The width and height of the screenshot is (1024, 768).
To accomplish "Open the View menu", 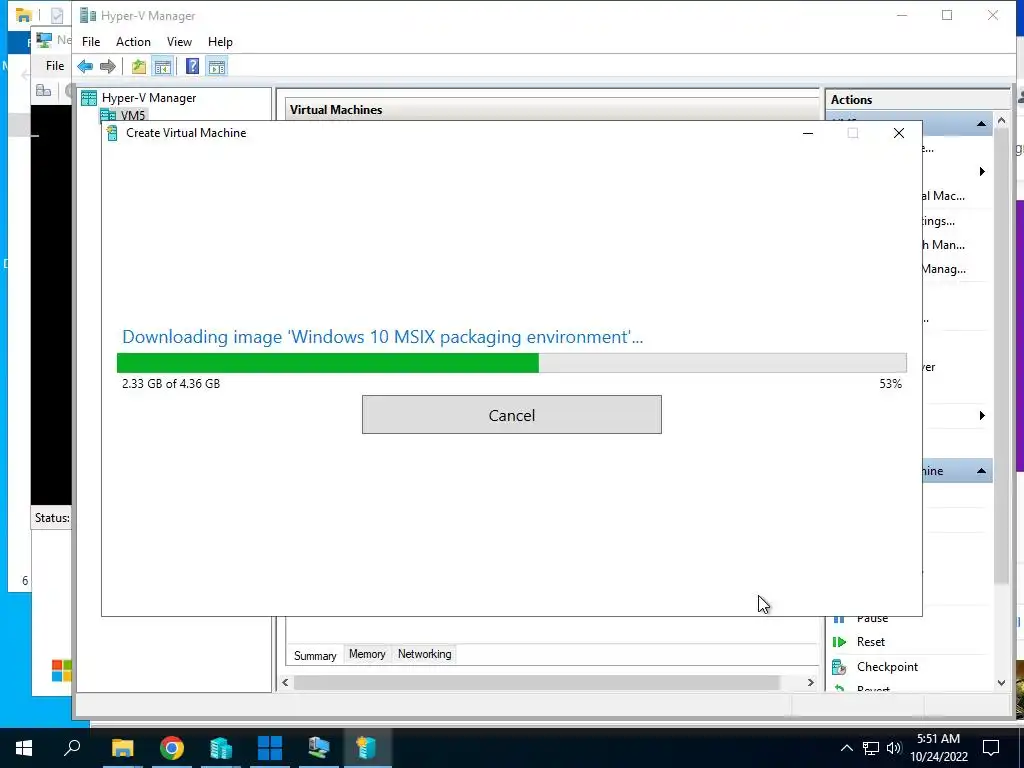I will click(x=179, y=42).
